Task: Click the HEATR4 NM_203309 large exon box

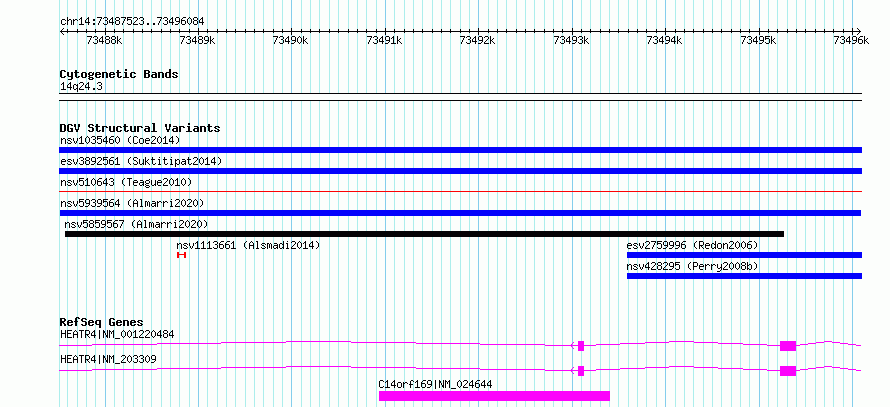Action: [x=788, y=371]
